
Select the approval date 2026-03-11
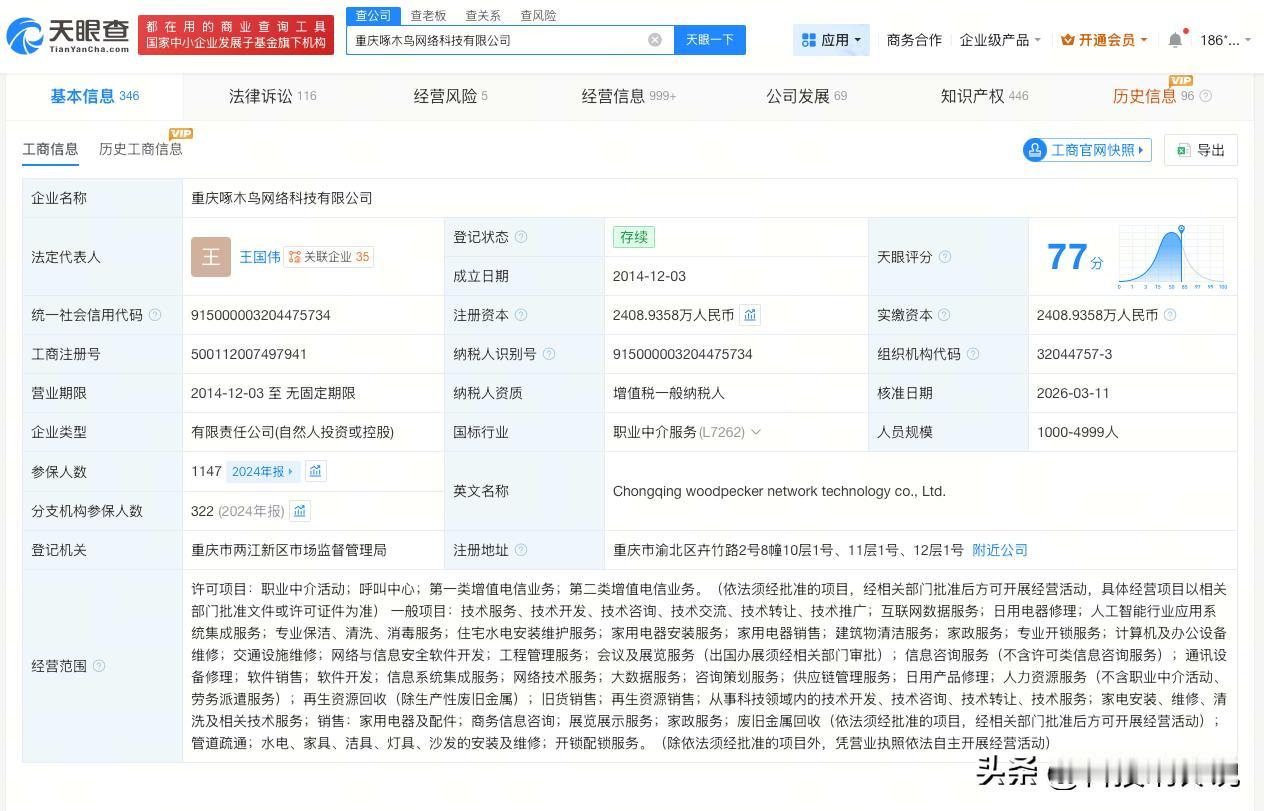point(1073,393)
